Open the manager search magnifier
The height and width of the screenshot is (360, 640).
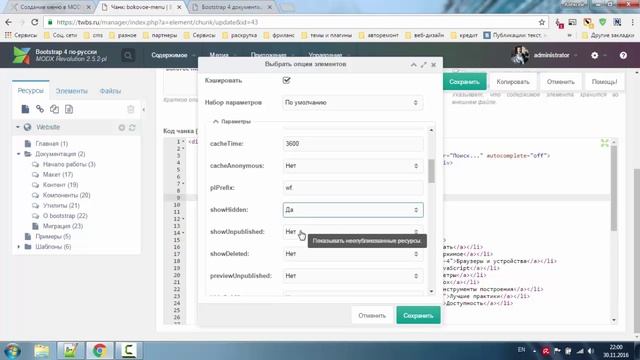tap(128, 55)
